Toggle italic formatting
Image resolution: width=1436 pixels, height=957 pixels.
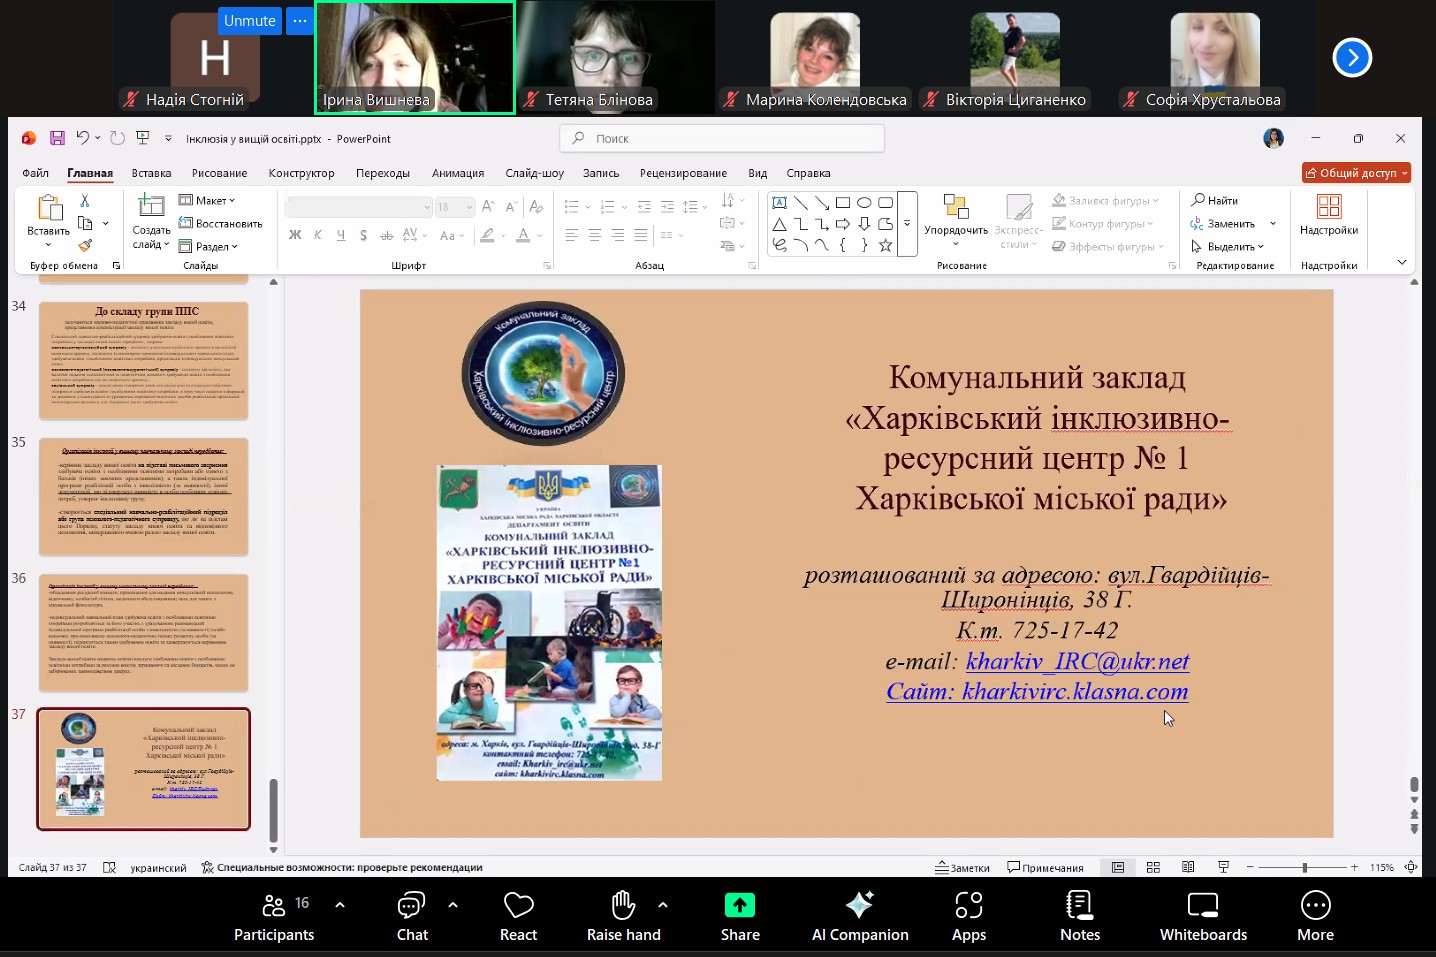coord(318,235)
